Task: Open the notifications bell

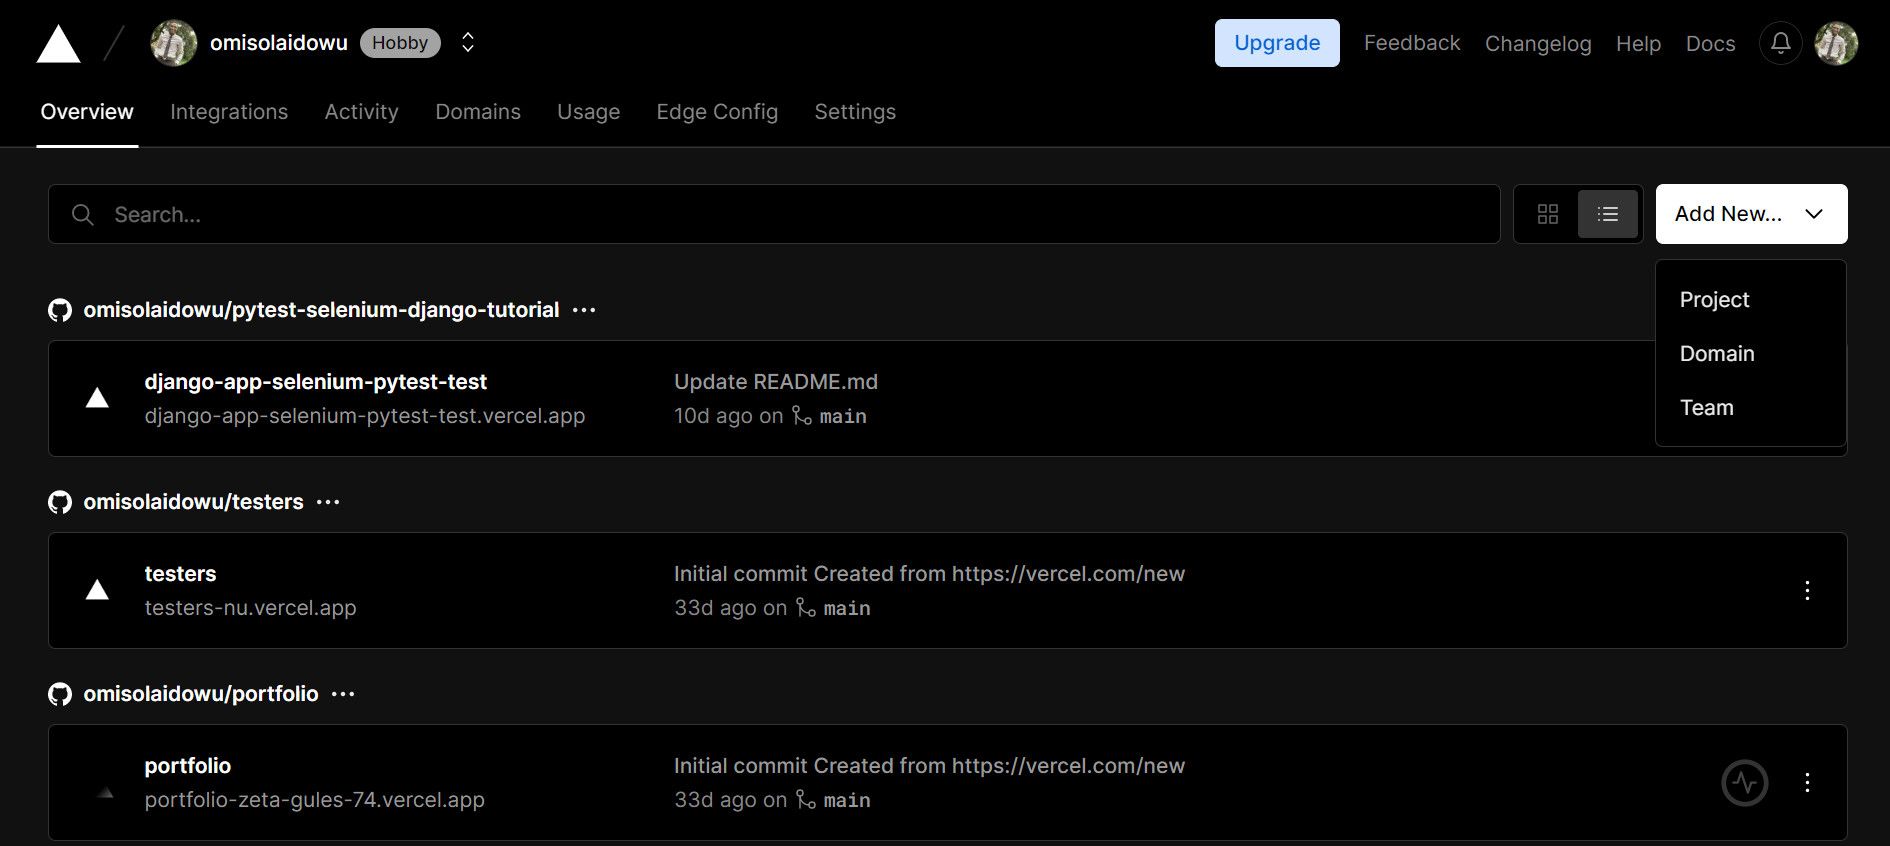Action: coord(1780,43)
